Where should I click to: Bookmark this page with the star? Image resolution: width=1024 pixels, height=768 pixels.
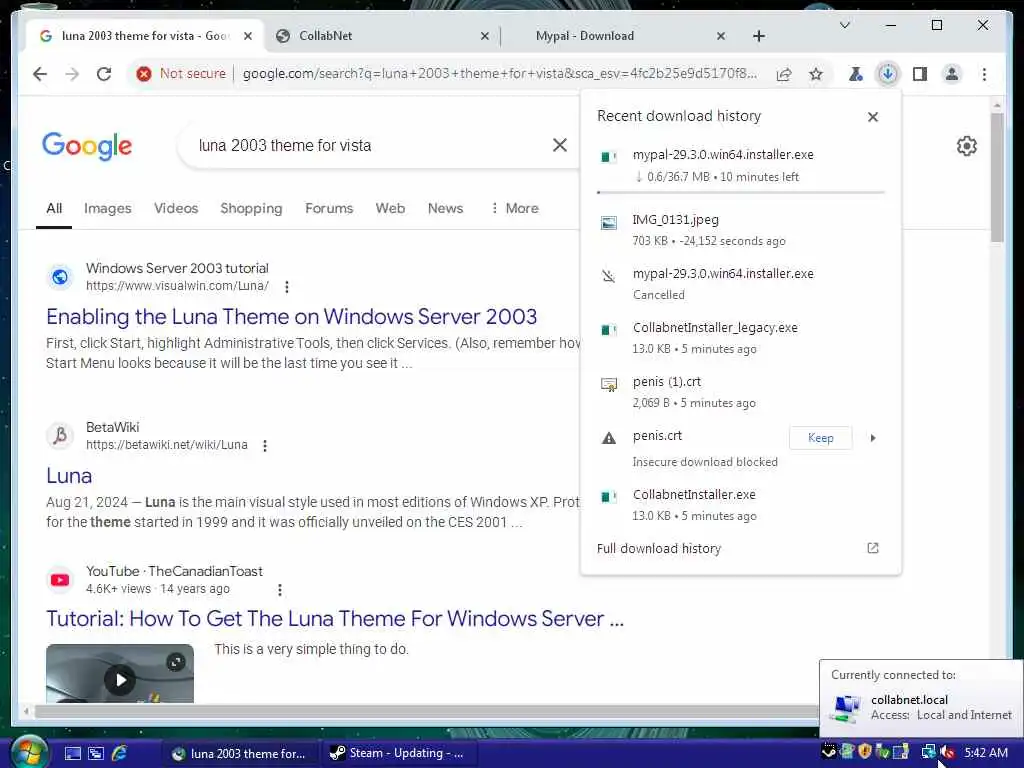coord(816,74)
